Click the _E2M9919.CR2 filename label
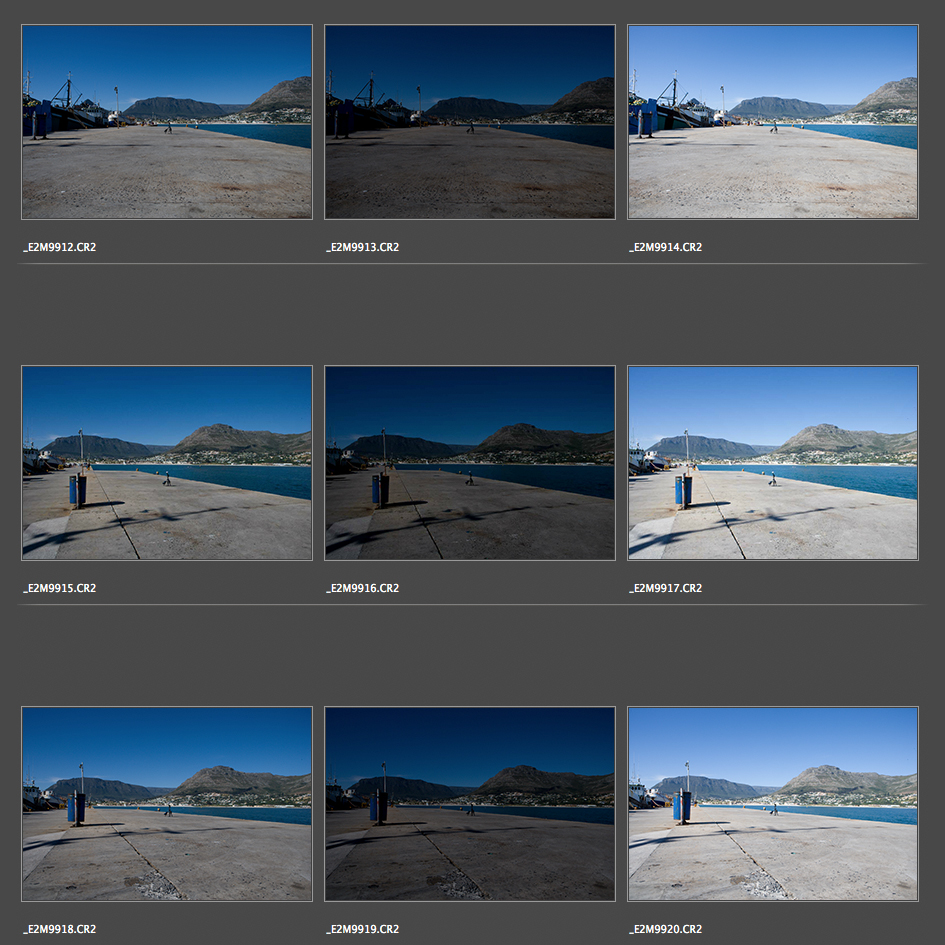Screen dimensions: 945x945 (363, 929)
